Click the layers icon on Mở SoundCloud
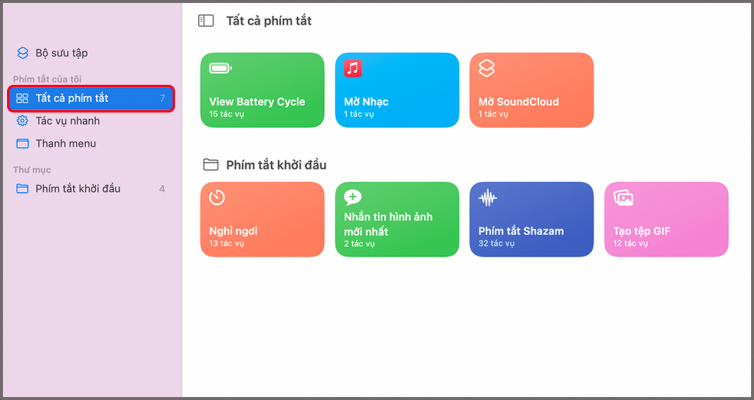 487,69
